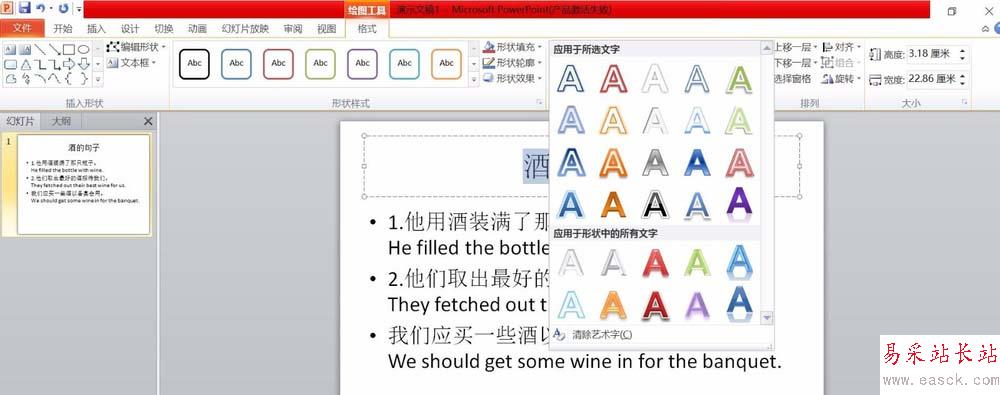Switch to the 设计 ribbon tab
This screenshot has height=395, width=1000.
[130, 29]
